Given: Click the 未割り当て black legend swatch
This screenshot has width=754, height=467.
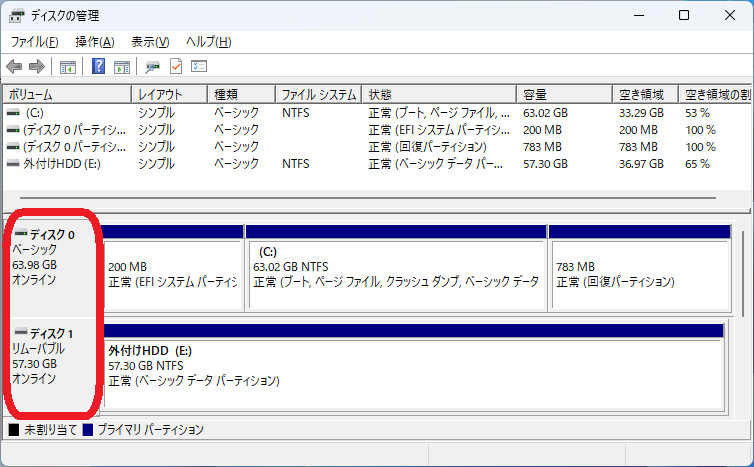Looking at the screenshot, I should [14, 429].
